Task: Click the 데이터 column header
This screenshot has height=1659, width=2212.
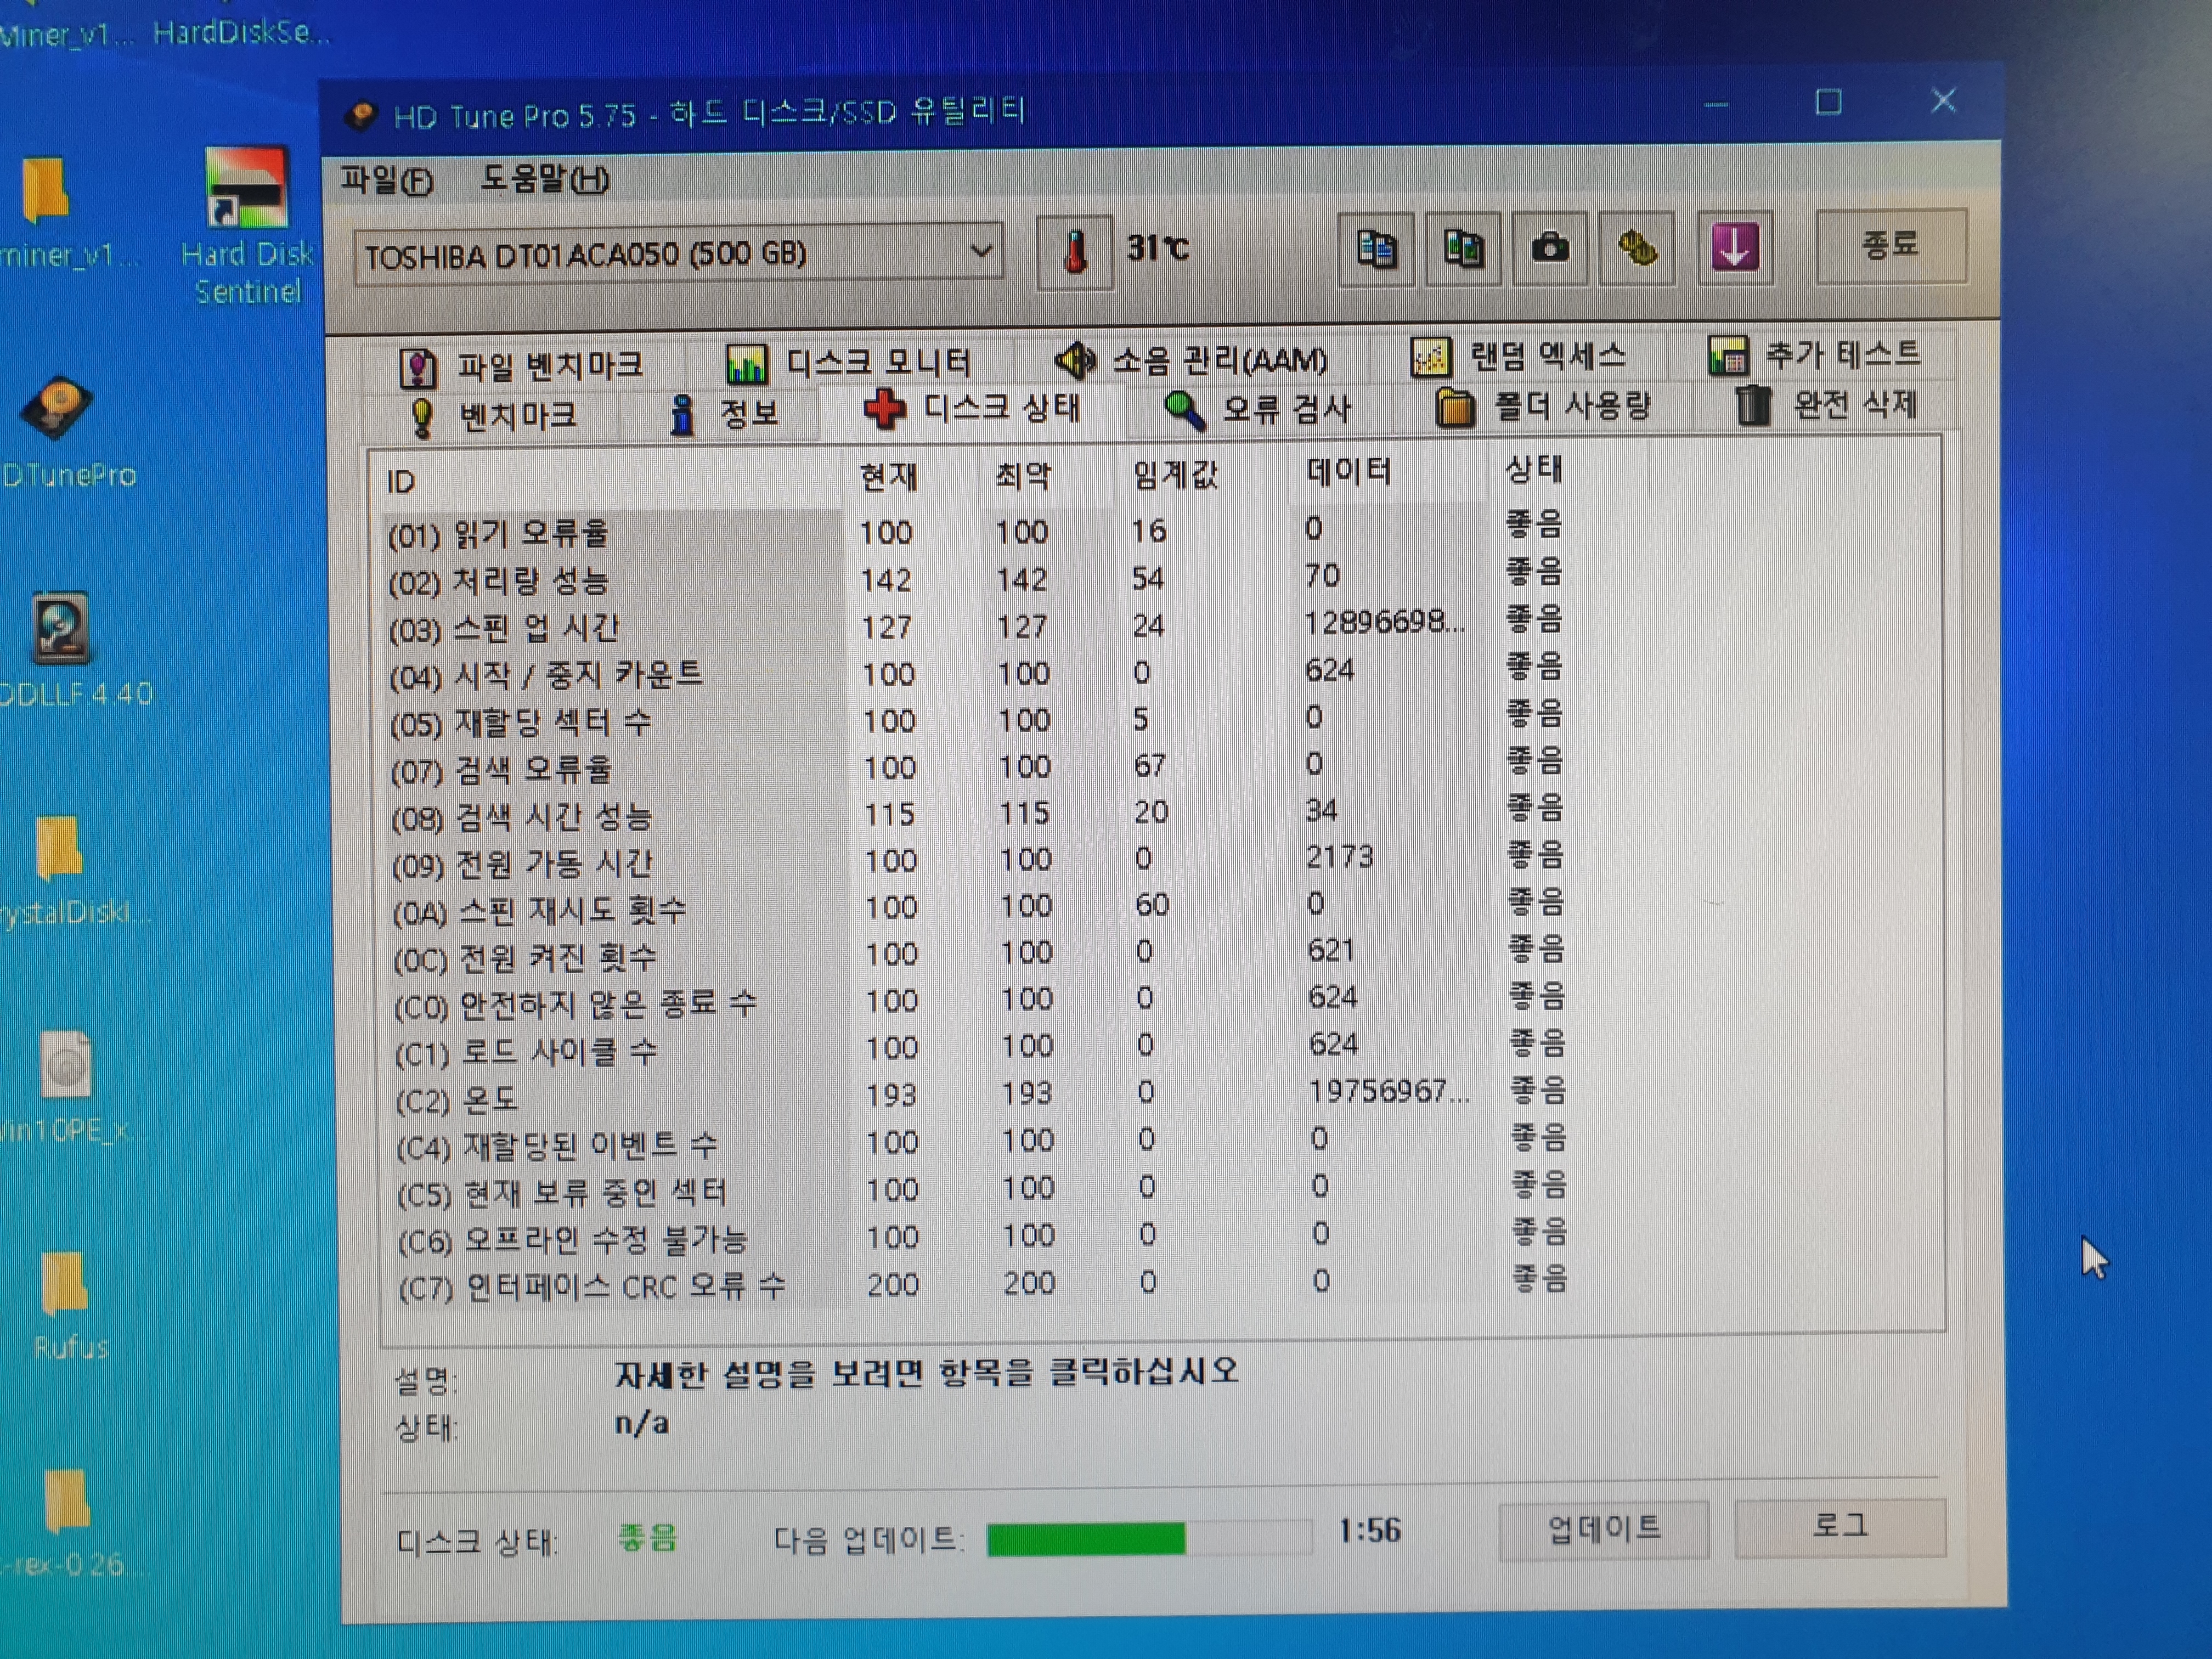Action: 1349,471
